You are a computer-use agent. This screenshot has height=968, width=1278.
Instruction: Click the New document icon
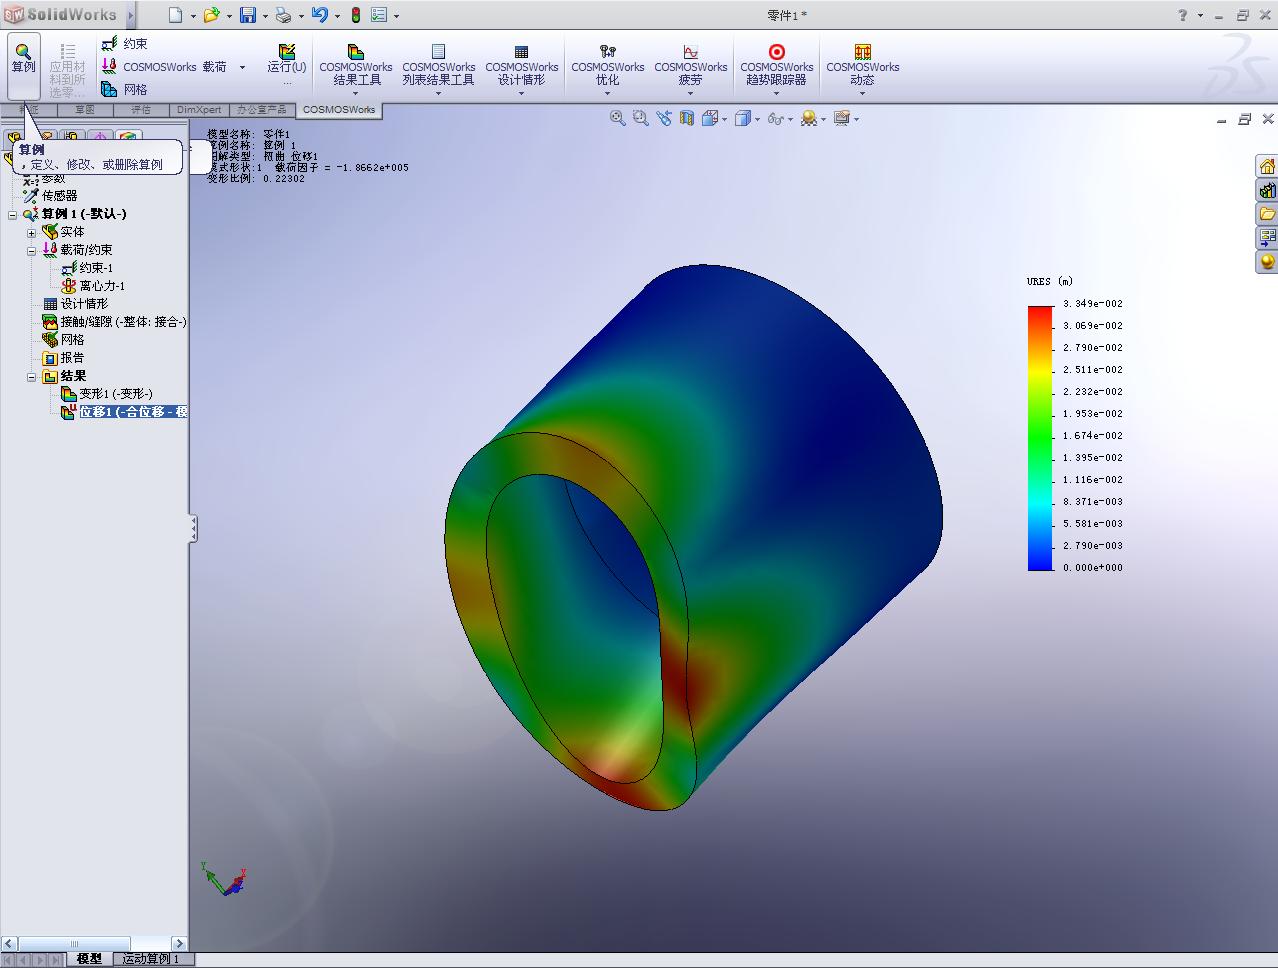[175, 15]
